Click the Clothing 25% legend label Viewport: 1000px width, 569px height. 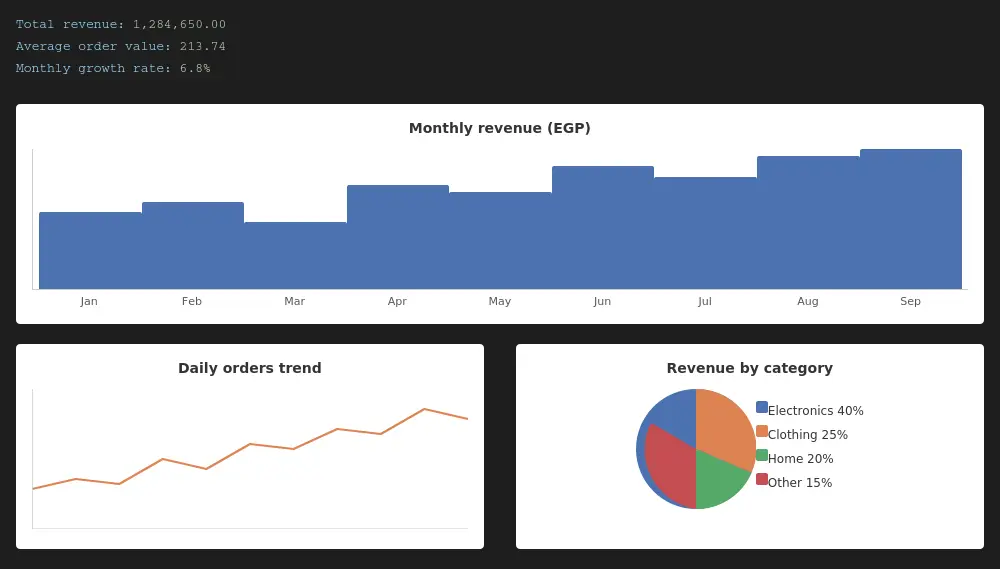pos(808,435)
